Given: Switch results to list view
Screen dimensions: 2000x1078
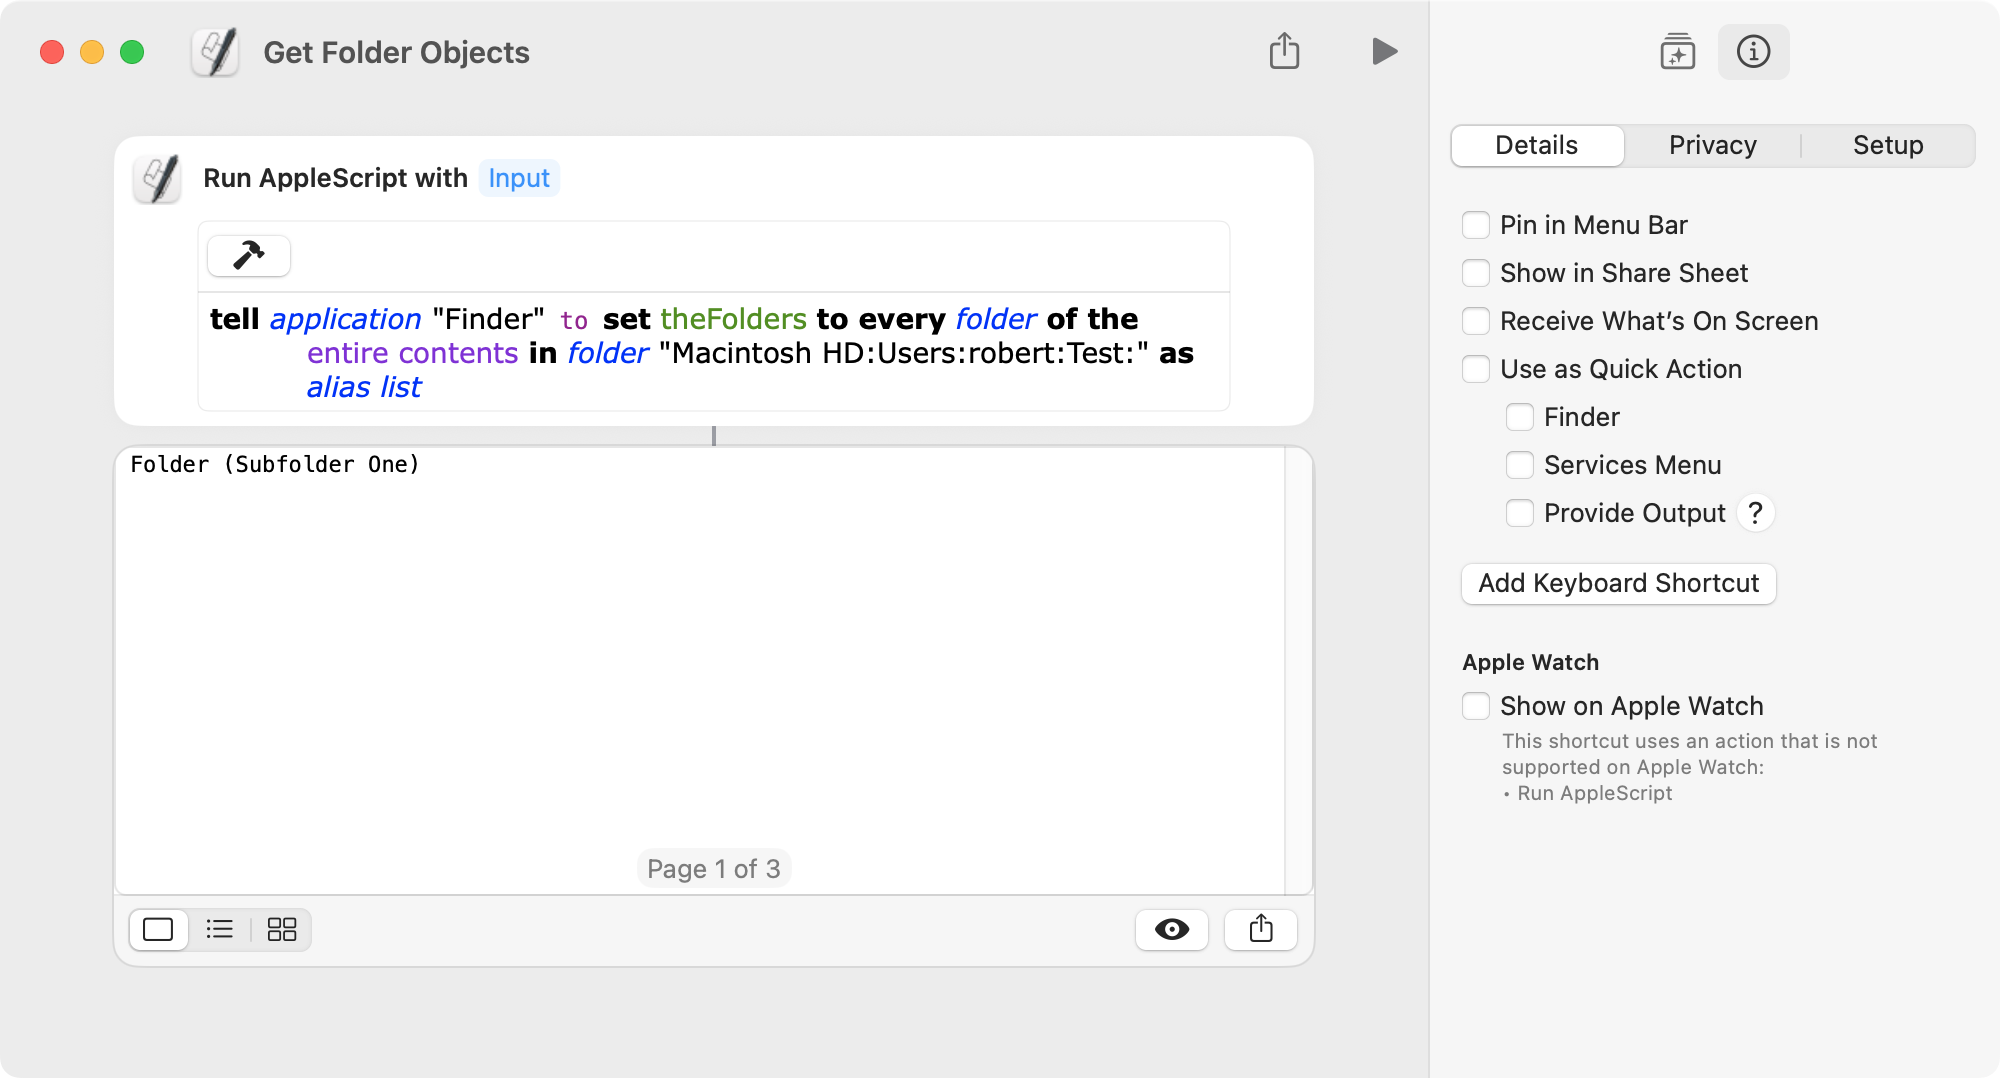Looking at the screenshot, I should coord(220,930).
